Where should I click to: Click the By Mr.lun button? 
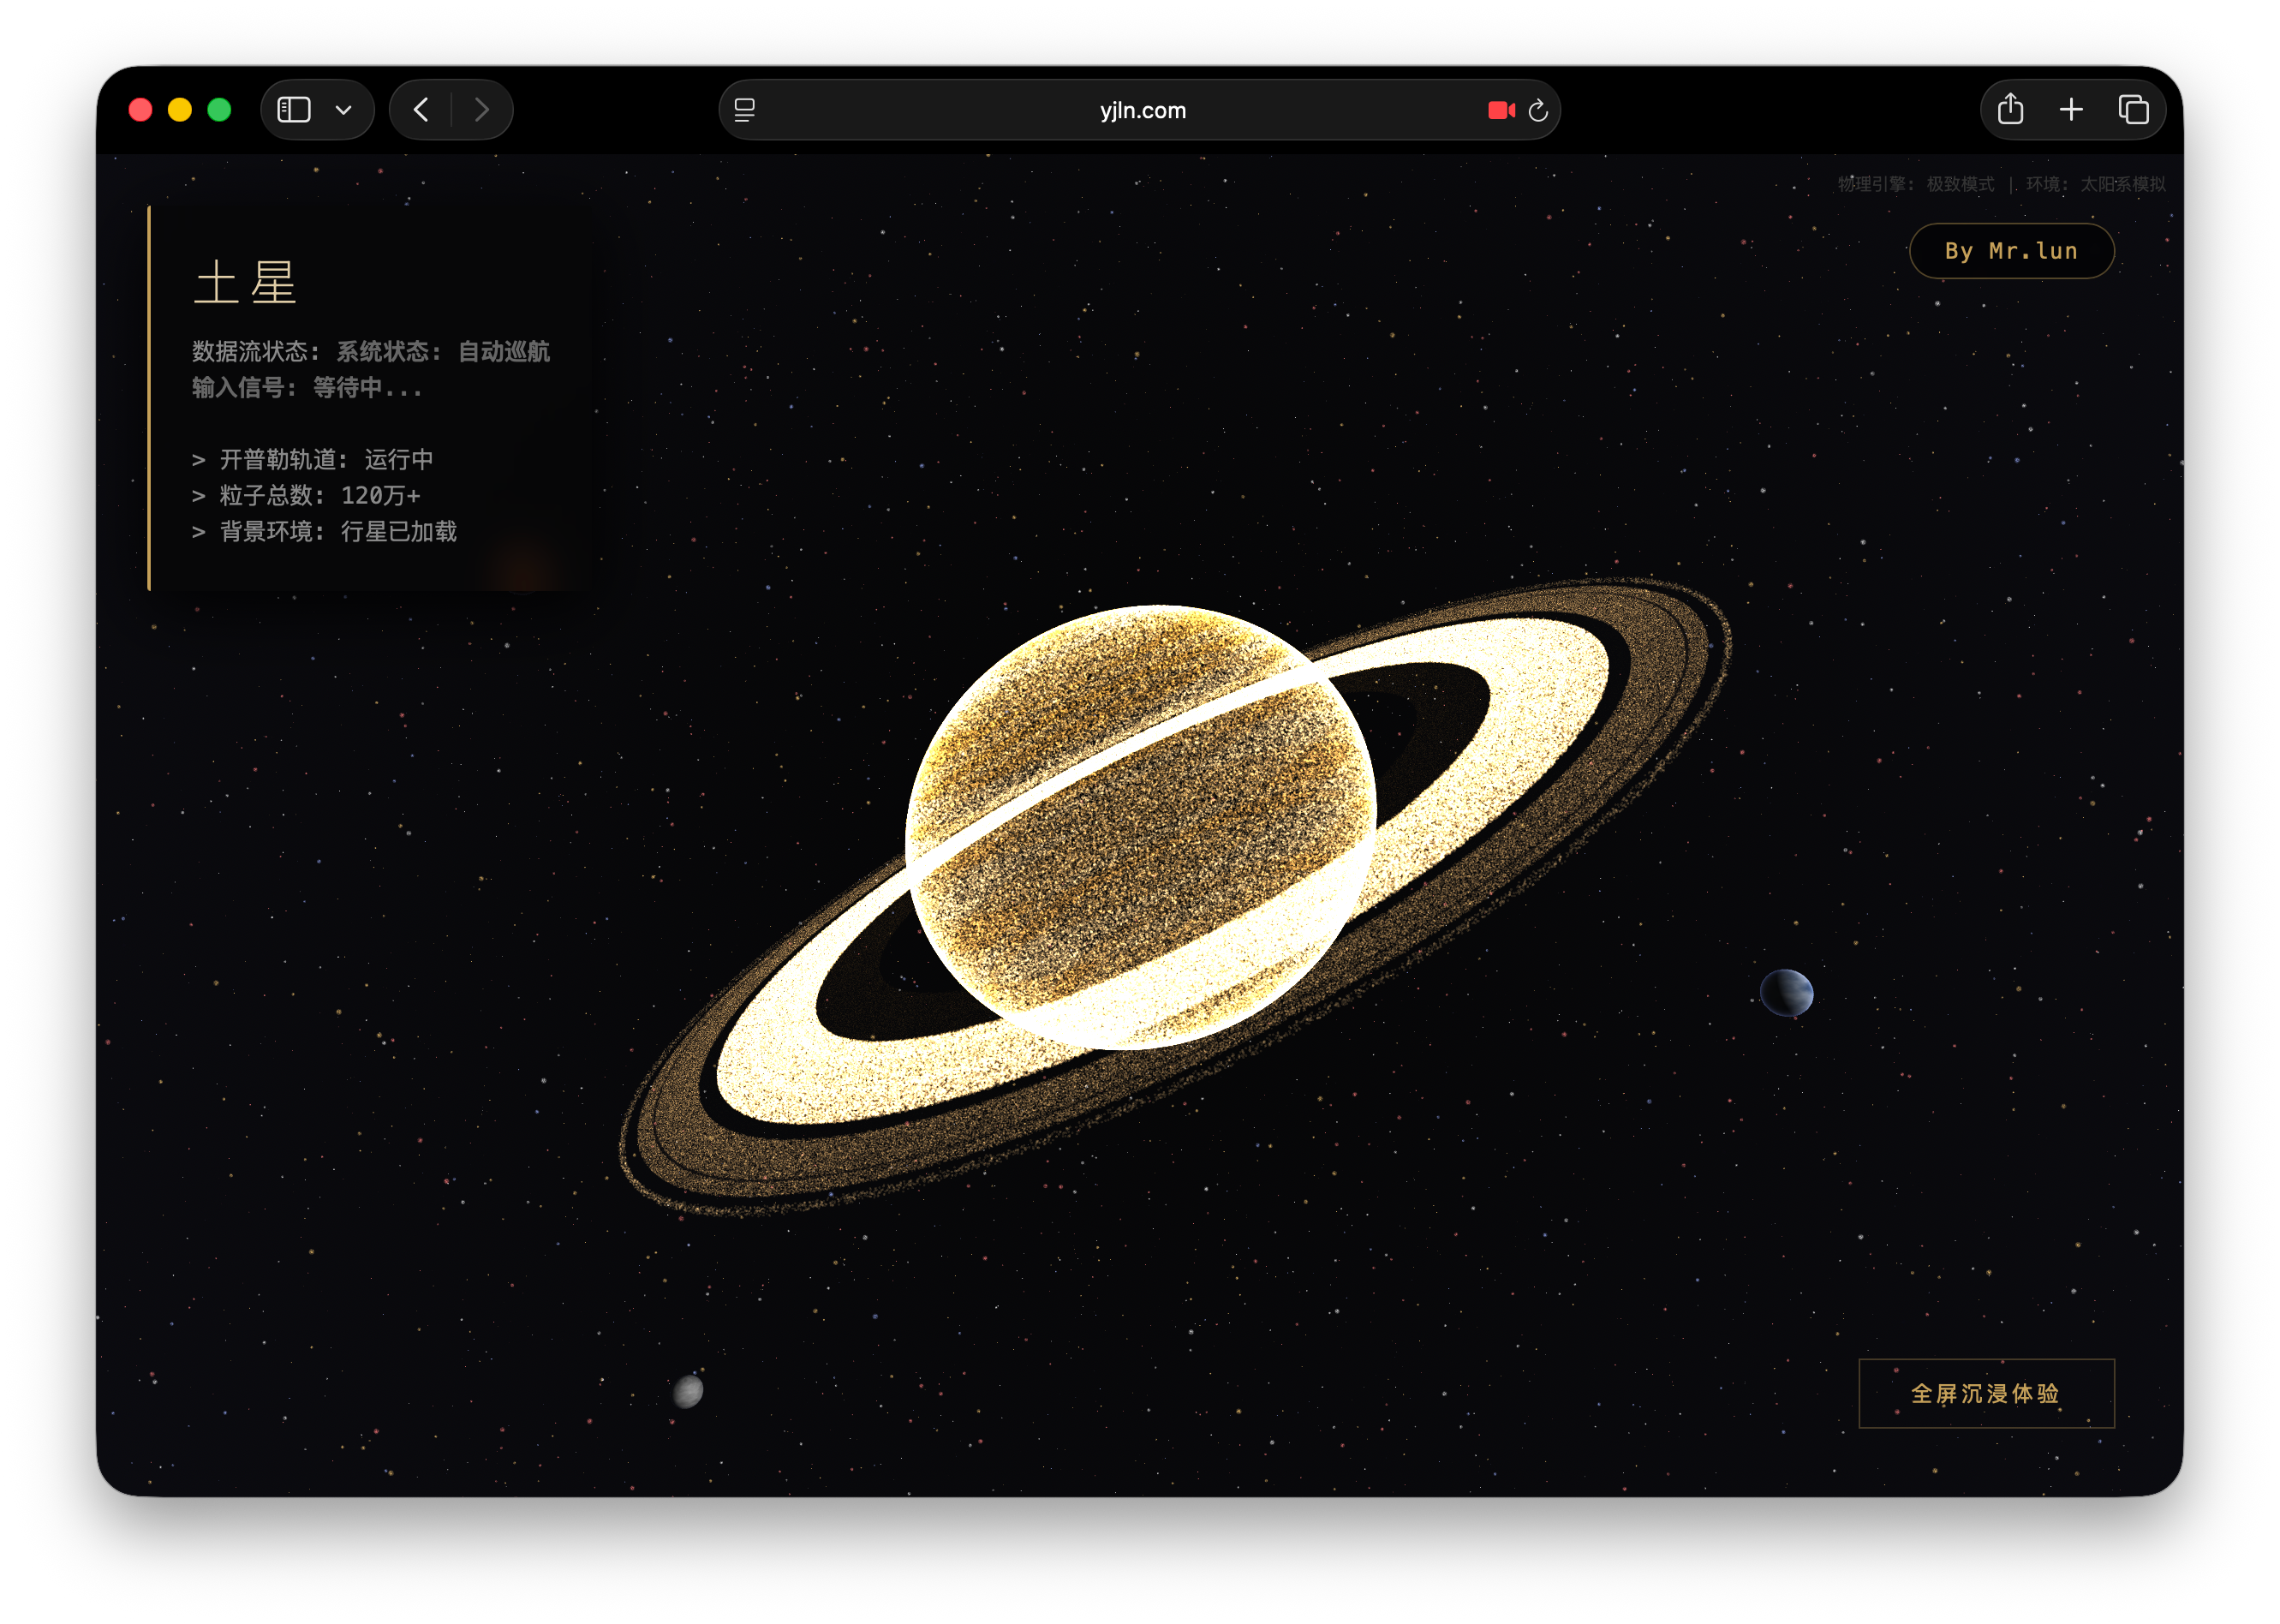[x=2011, y=251]
